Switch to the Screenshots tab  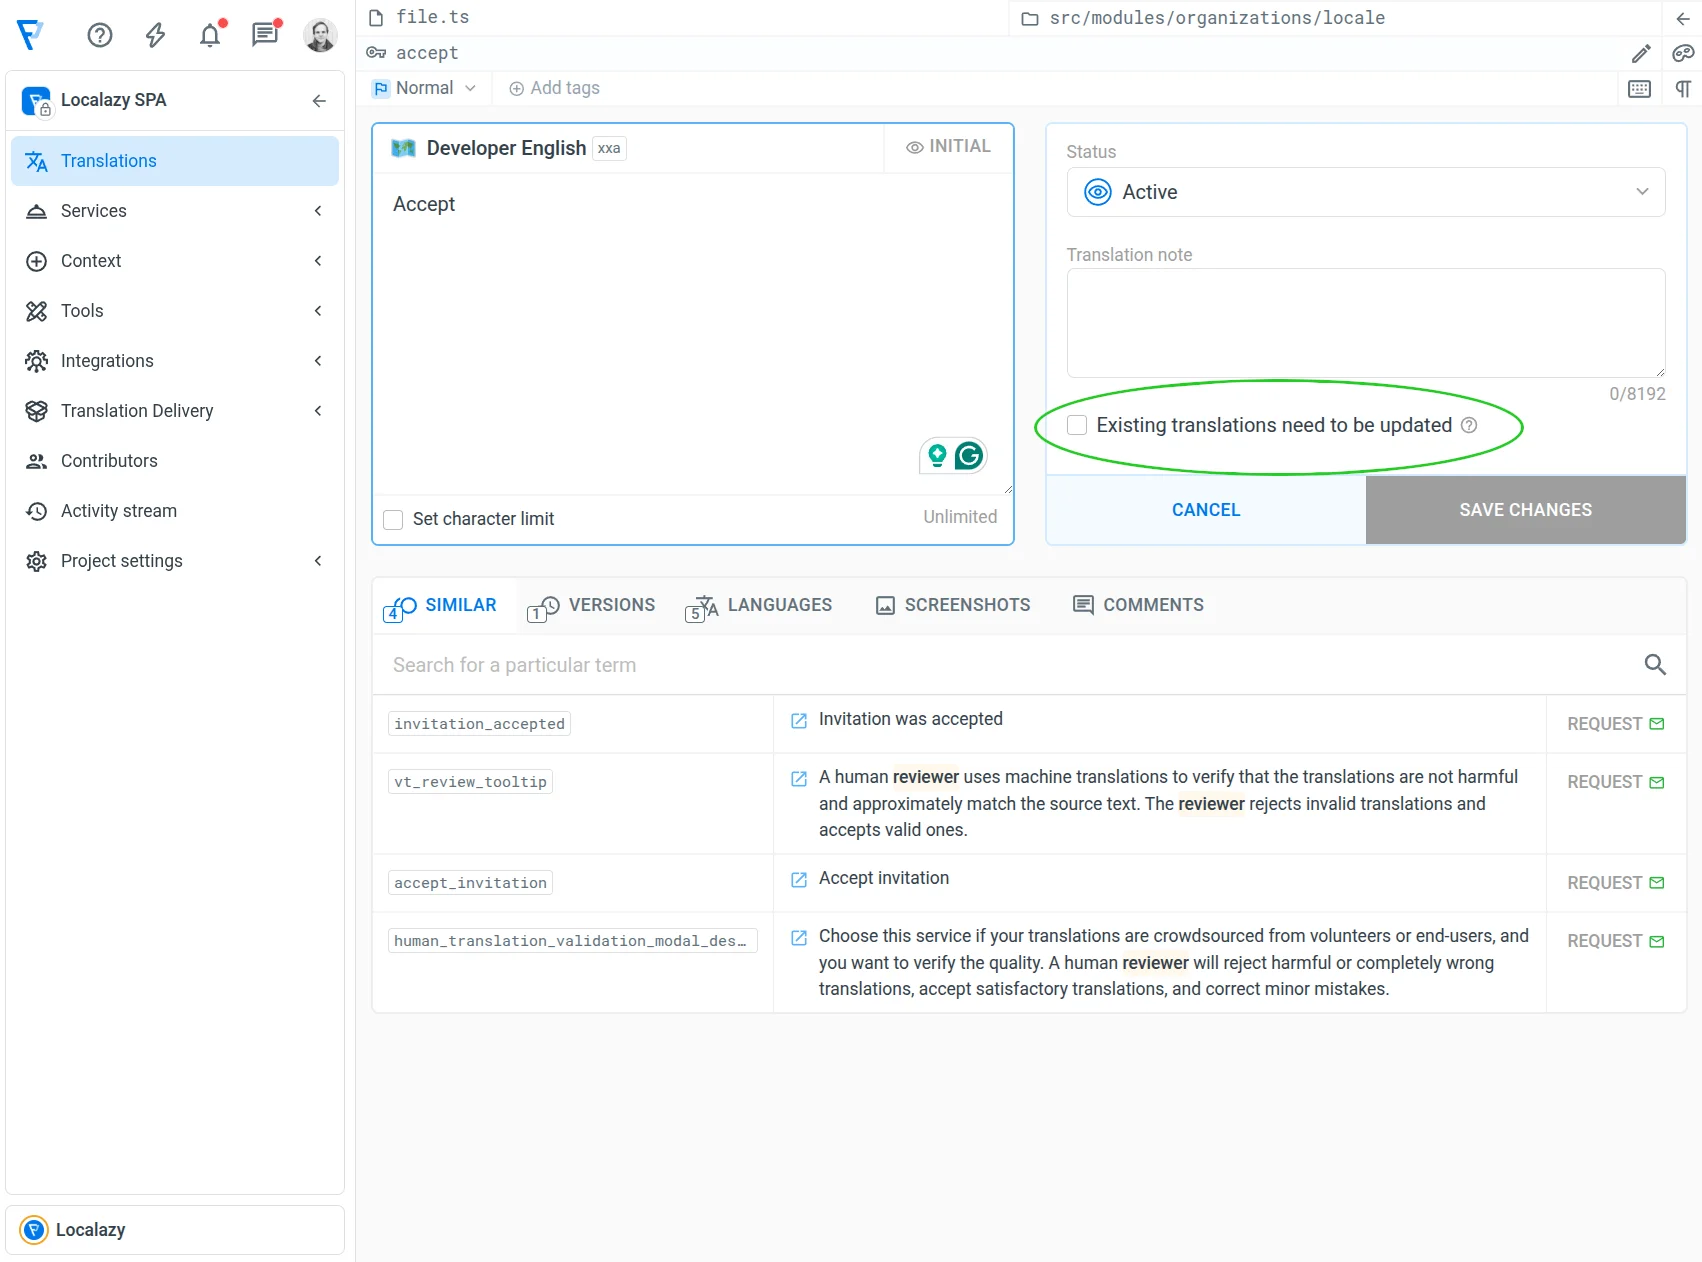tap(953, 606)
